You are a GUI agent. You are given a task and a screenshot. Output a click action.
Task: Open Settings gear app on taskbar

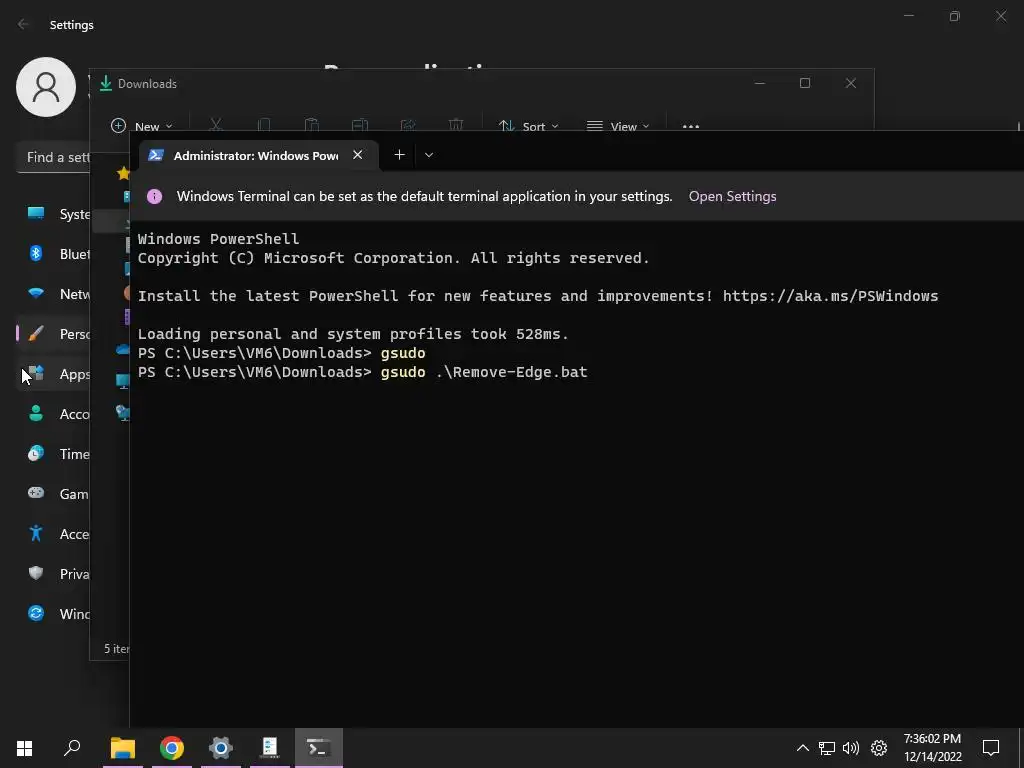coord(220,748)
